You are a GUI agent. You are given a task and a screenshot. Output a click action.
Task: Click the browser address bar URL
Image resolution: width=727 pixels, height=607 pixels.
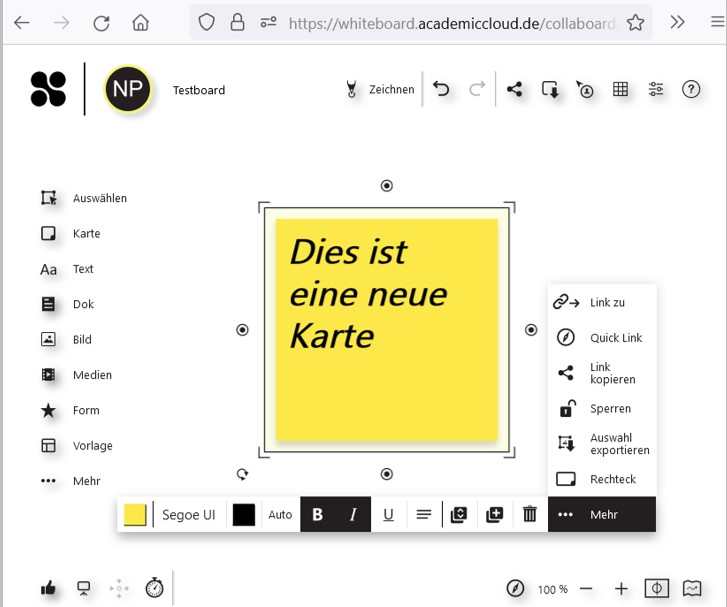pyautogui.click(x=450, y=23)
